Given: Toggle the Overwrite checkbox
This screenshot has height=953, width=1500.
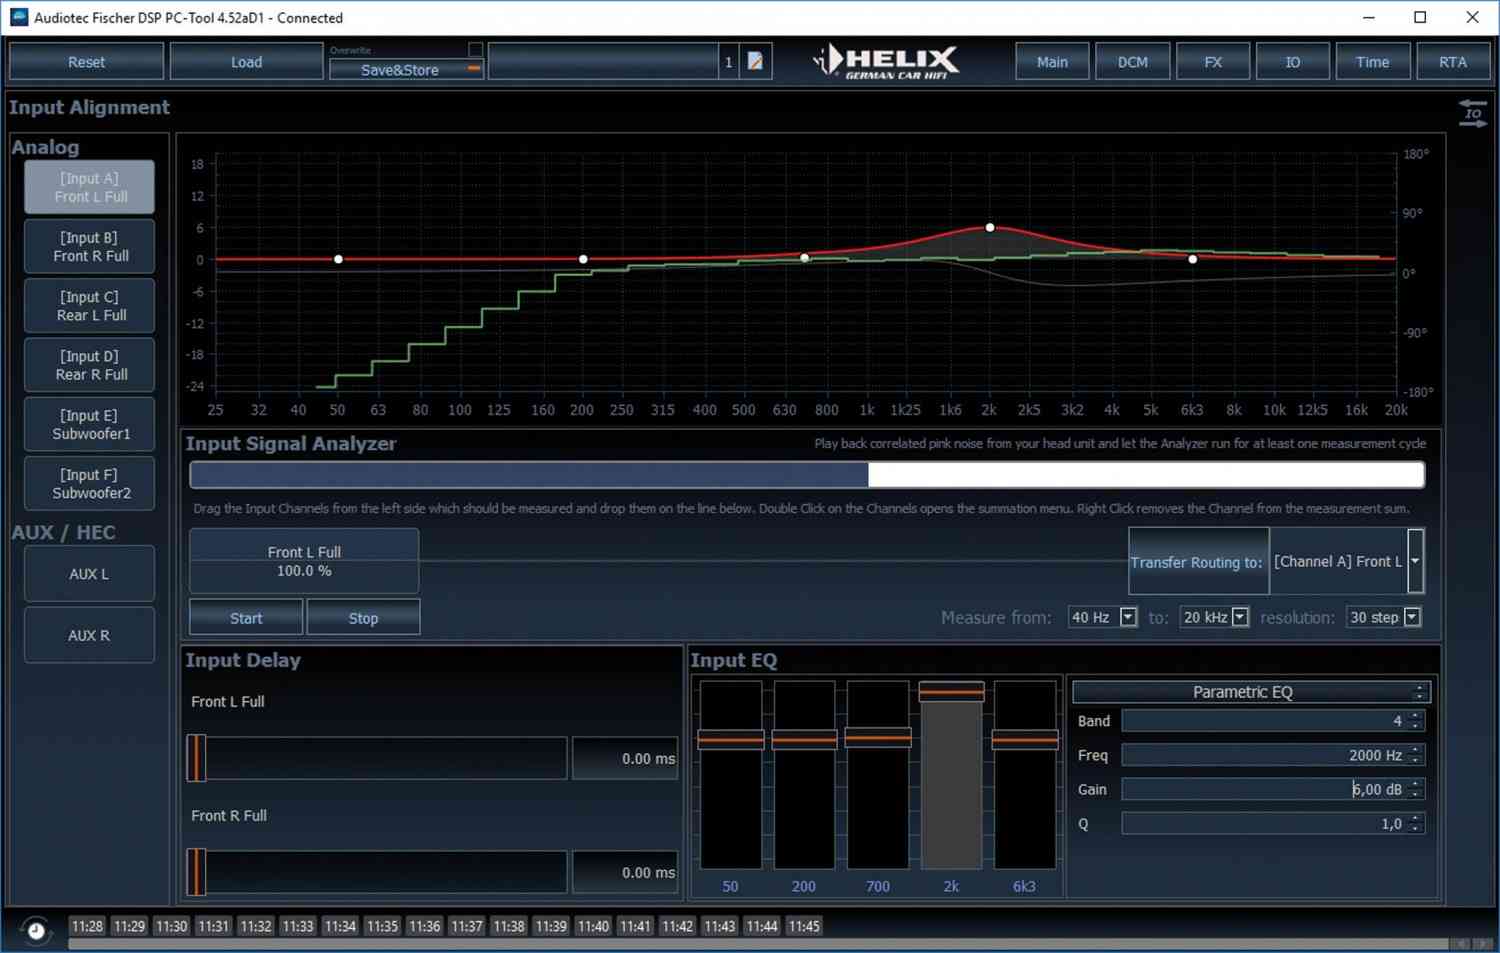Looking at the screenshot, I should [x=476, y=49].
